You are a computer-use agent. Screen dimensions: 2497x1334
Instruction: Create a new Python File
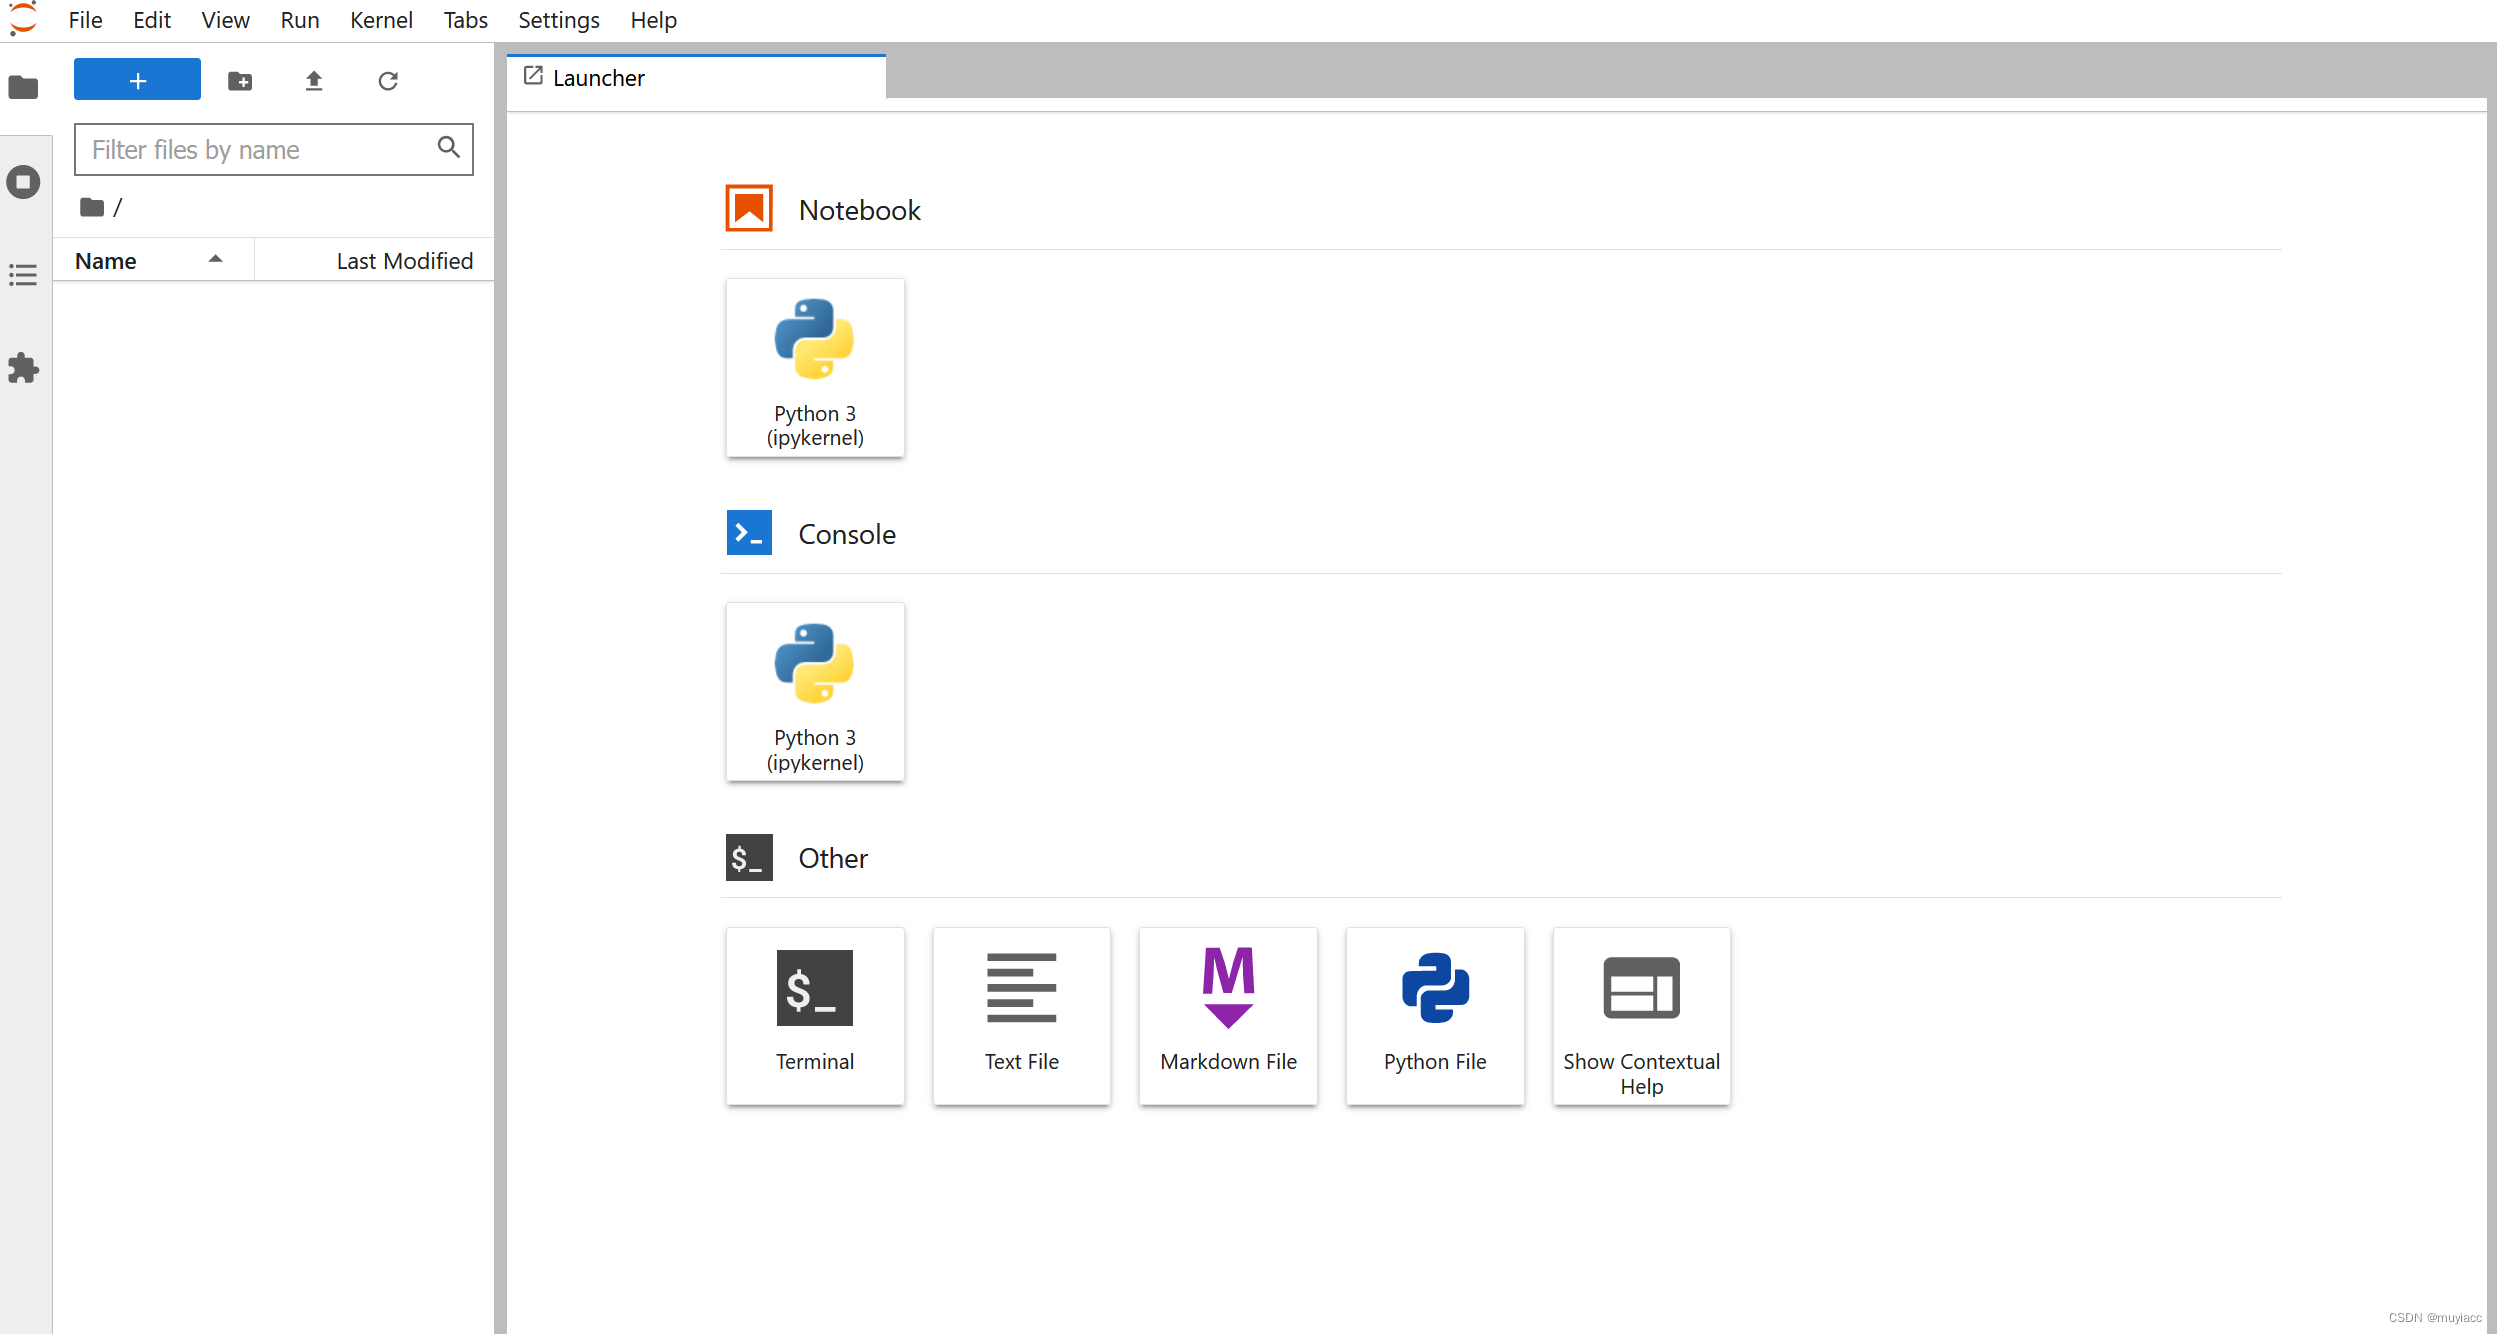coord(1435,1016)
